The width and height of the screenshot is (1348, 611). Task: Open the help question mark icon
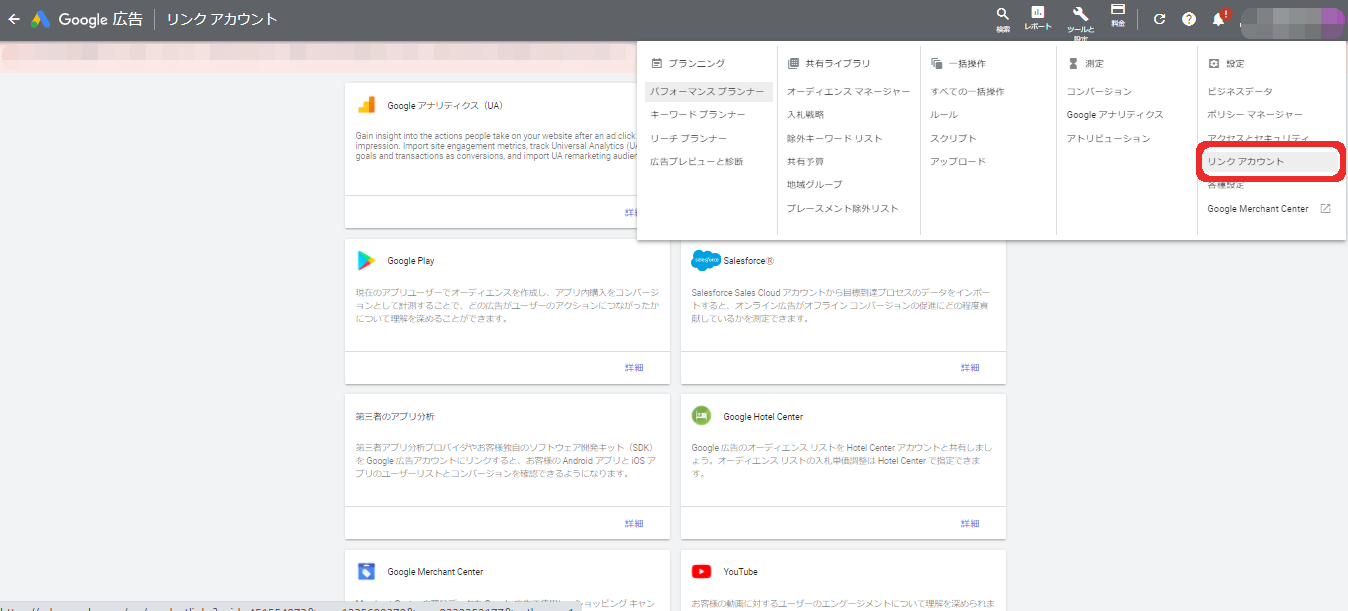pyautogui.click(x=1189, y=19)
